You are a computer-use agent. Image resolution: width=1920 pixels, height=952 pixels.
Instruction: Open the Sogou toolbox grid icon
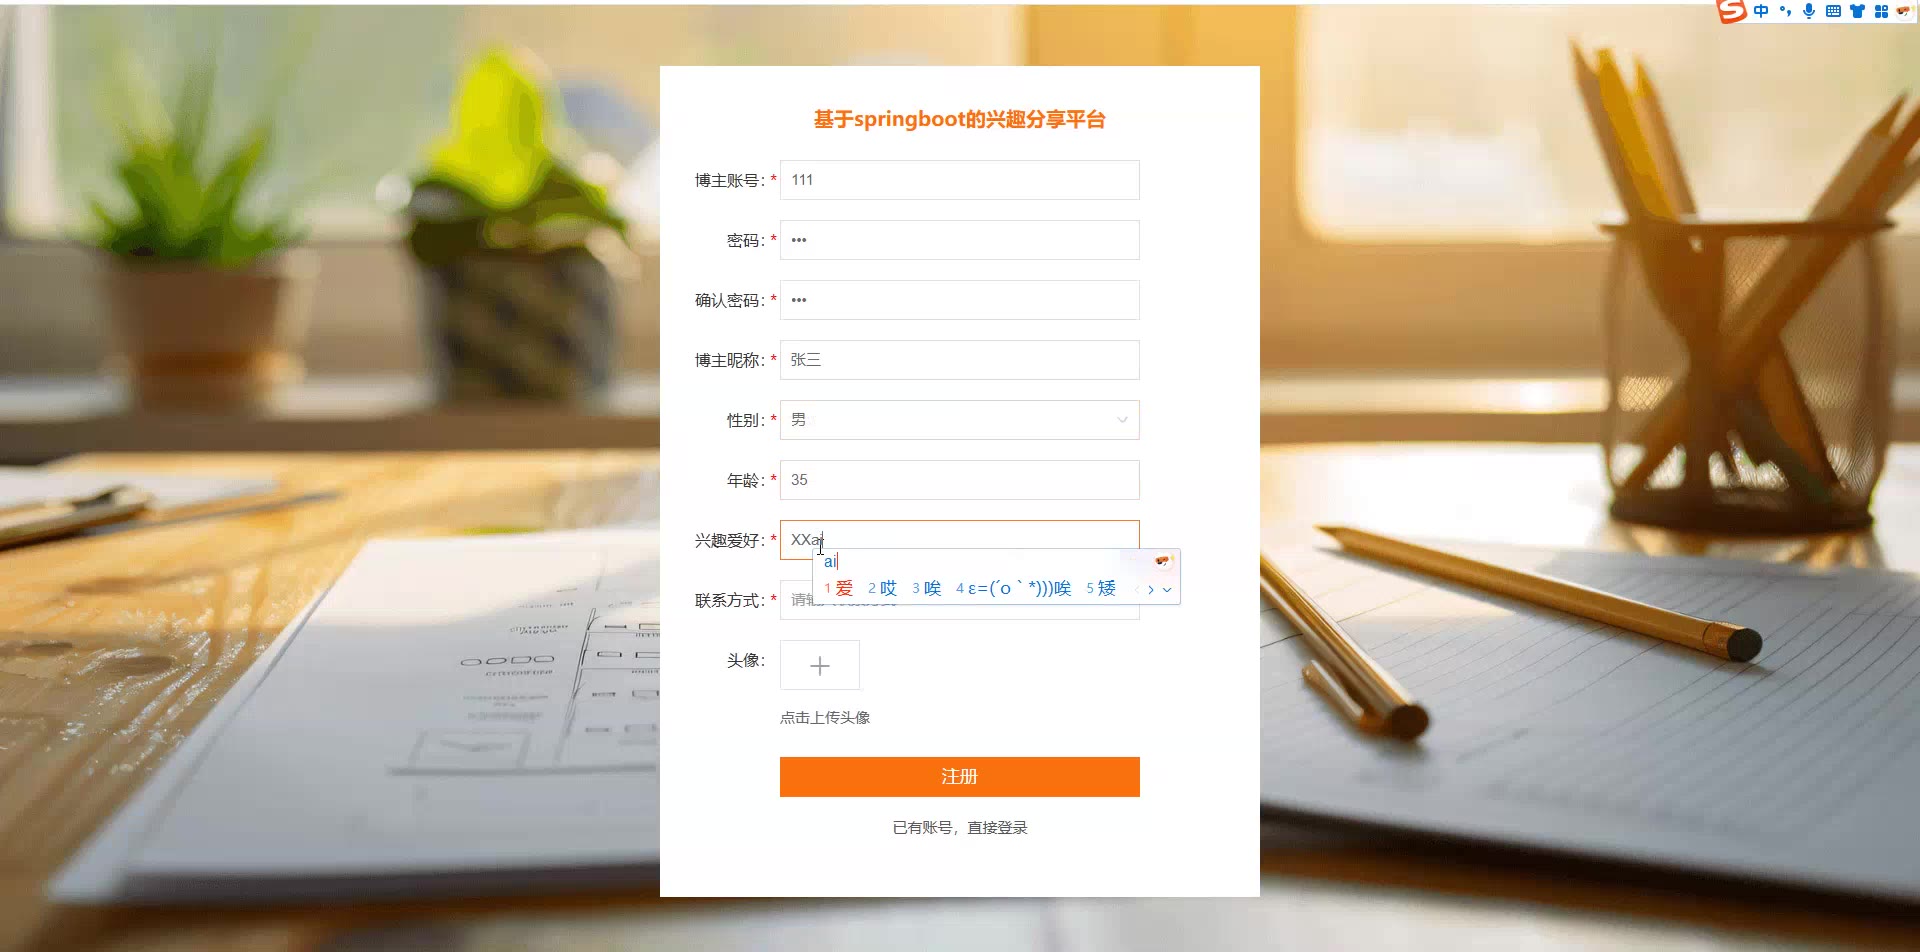(1881, 11)
